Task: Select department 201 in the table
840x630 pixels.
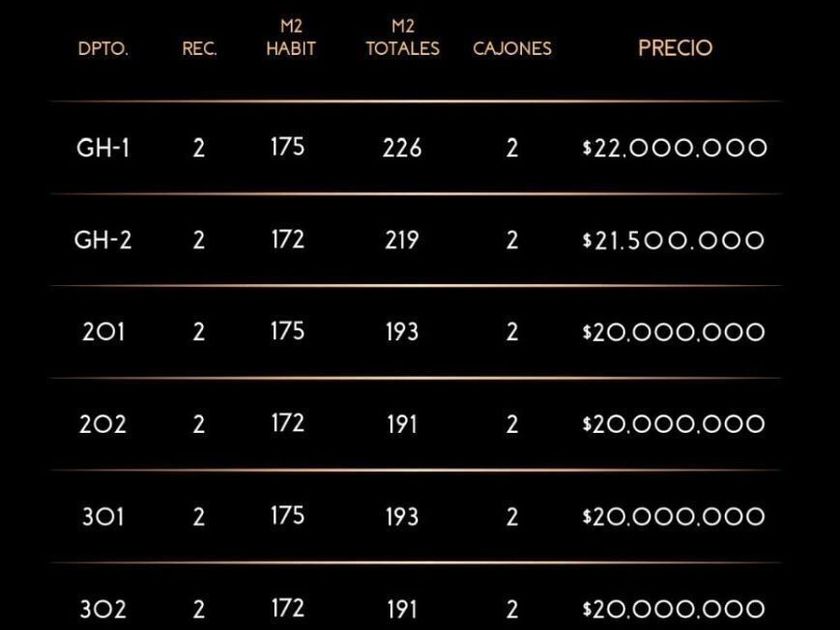Action: (103, 332)
